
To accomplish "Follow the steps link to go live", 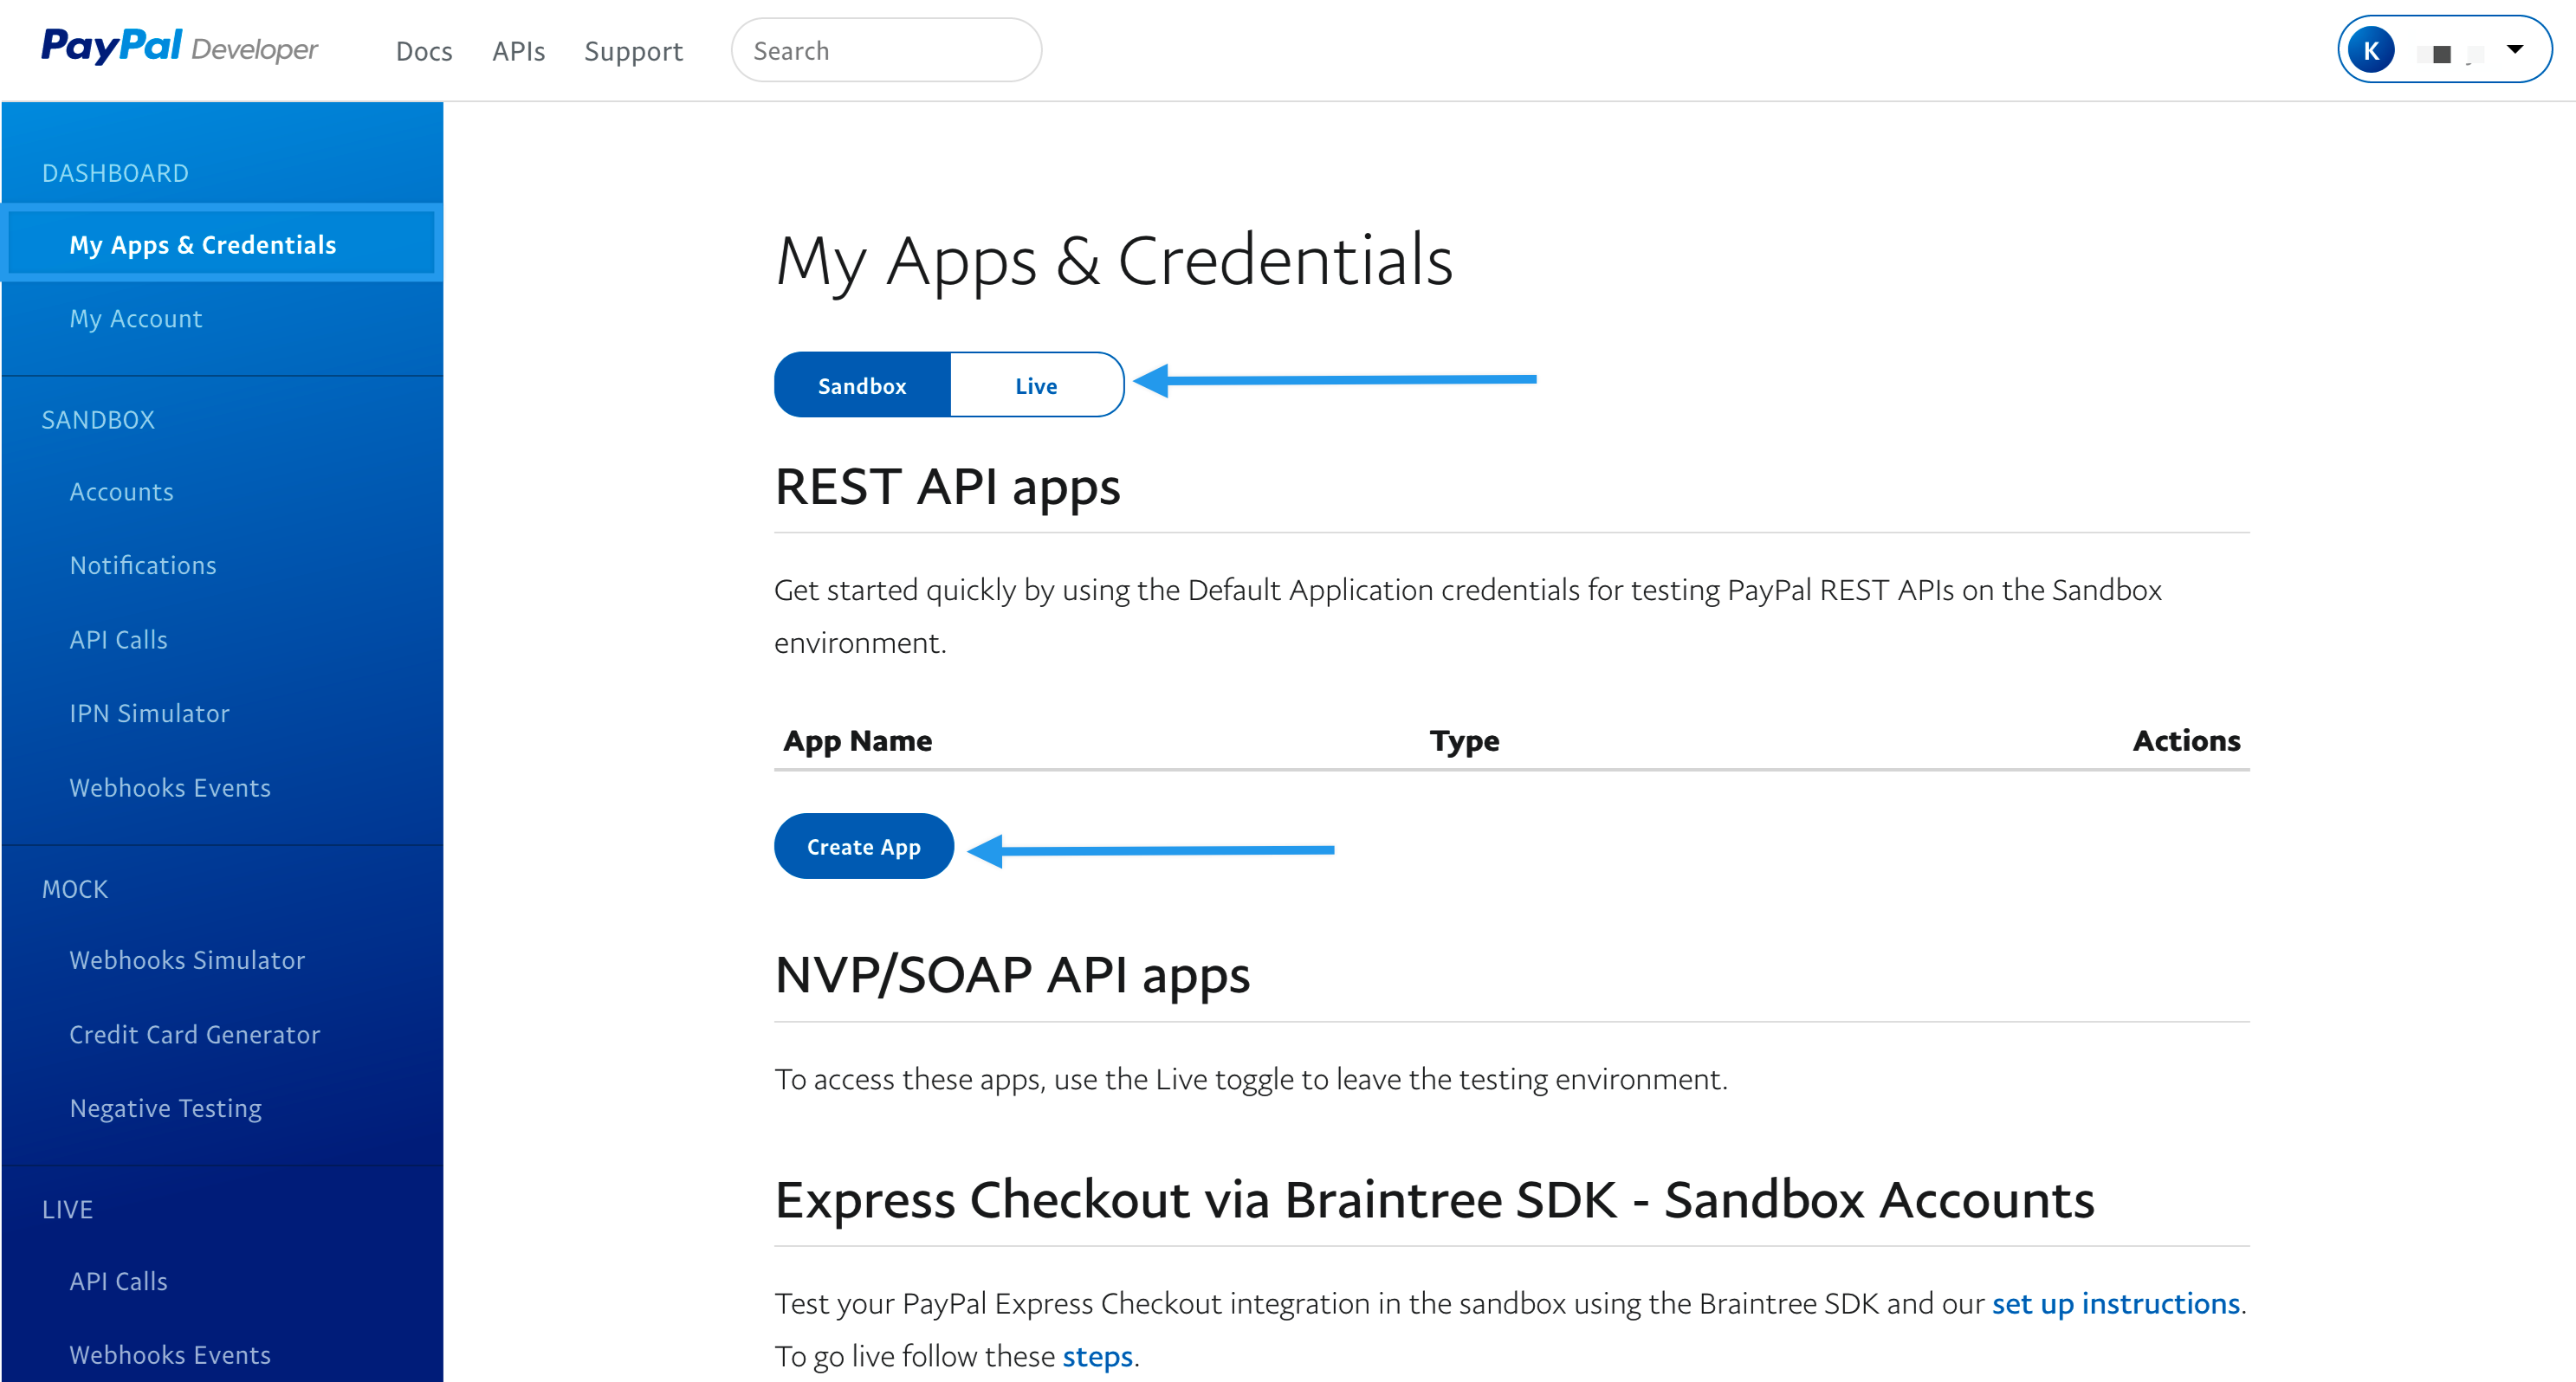I will [x=1097, y=1356].
